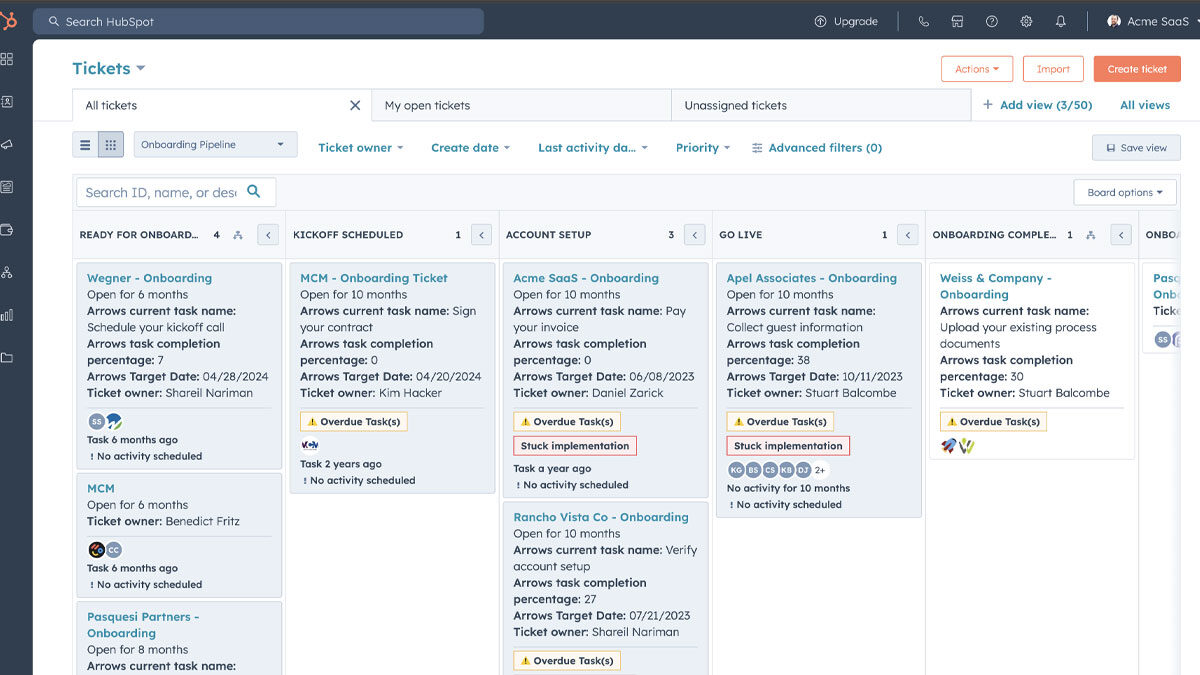
Task: Open the Acme SaaS - Onboarding ticket
Action: tap(586, 278)
